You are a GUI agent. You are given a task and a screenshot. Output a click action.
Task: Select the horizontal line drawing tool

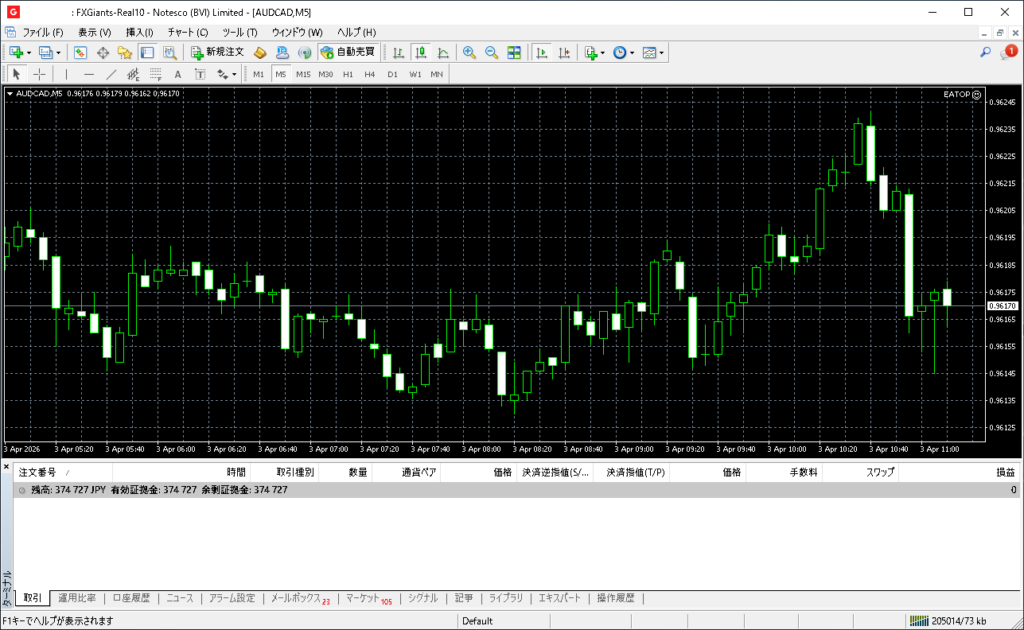89,74
